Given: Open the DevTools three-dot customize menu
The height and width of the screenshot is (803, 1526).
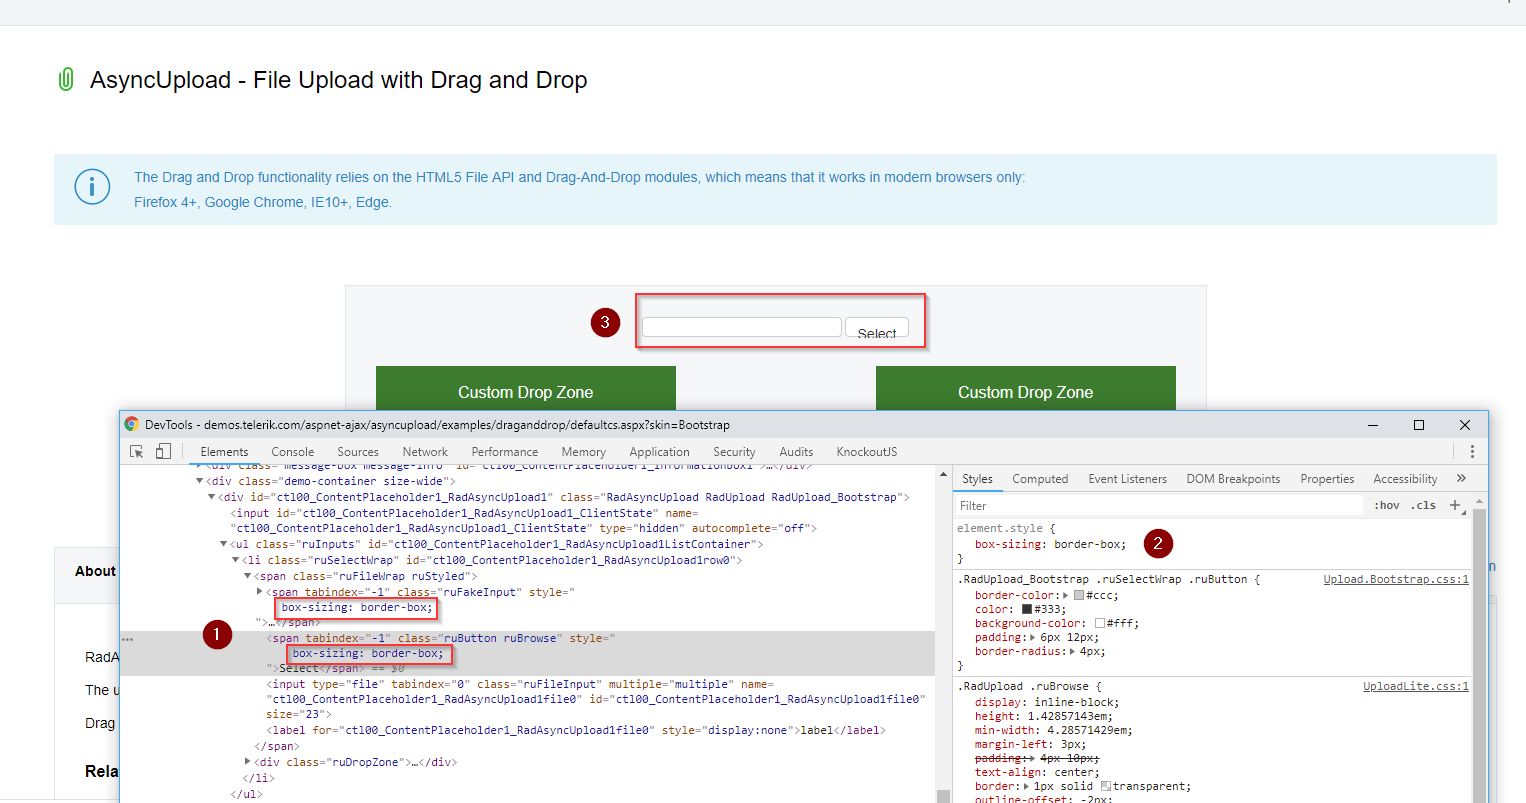Looking at the screenshot, I should pyautogui.click(x=1472, y=452).
